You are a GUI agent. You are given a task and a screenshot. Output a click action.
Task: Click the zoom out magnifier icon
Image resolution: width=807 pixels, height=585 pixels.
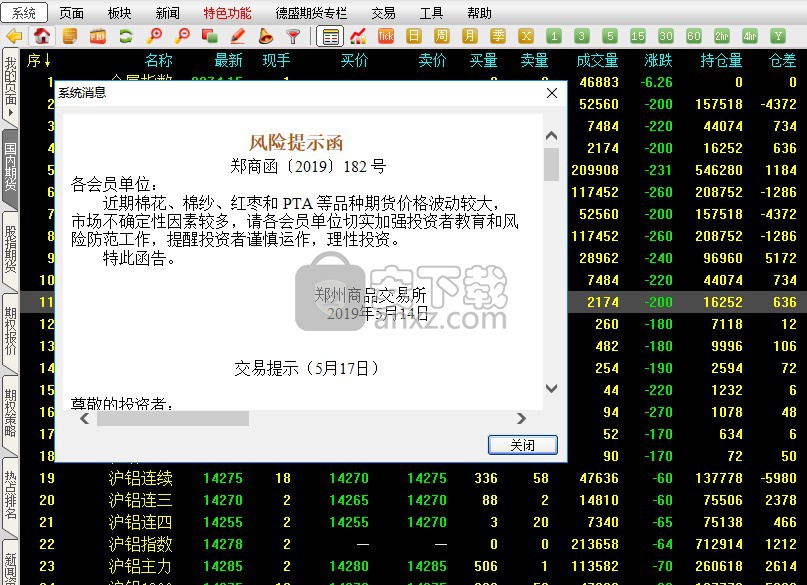182,36
